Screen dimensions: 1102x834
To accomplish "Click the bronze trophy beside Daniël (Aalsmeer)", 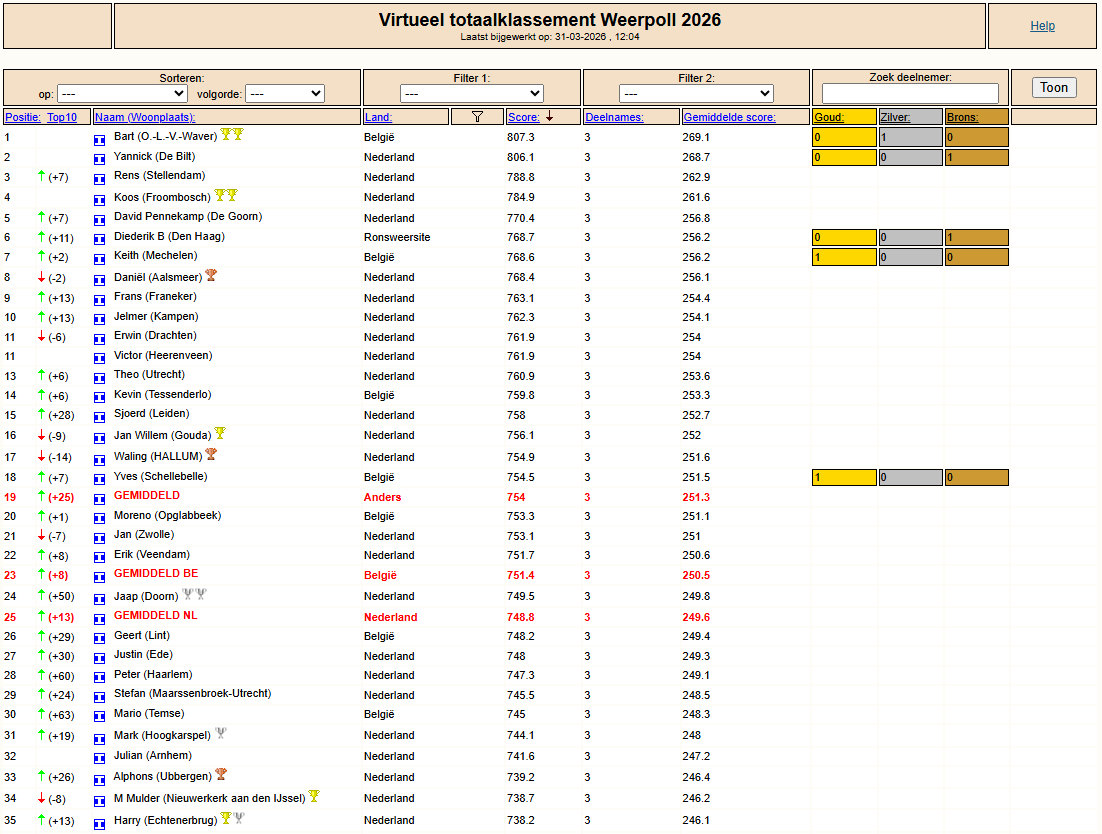I will coord(211,275).
